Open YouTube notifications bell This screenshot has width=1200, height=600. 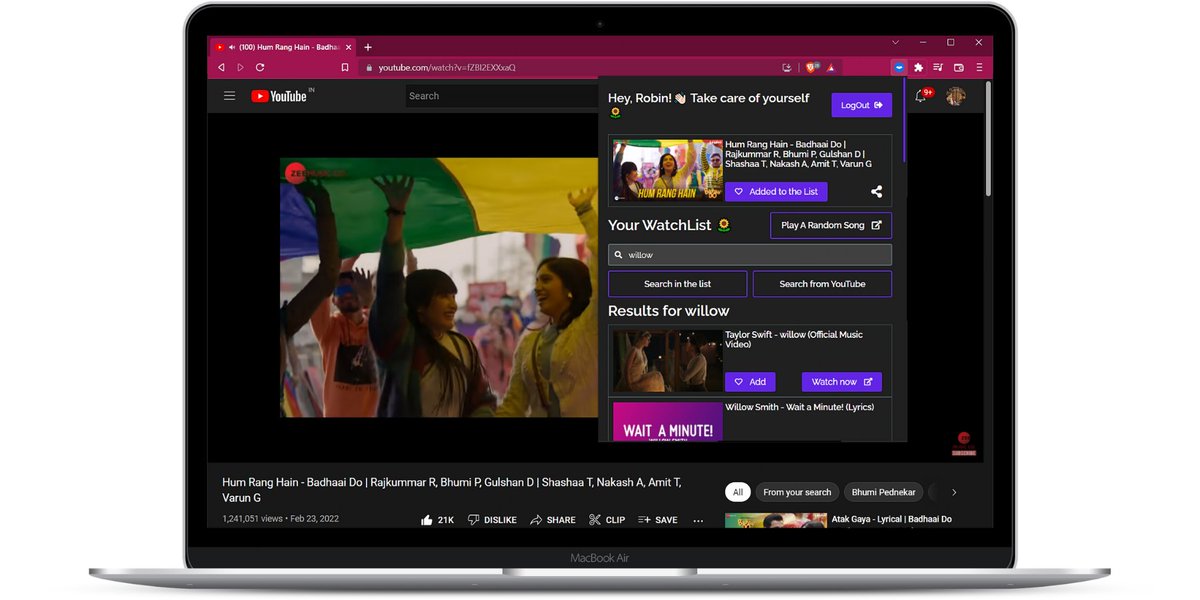coord(921,96)
